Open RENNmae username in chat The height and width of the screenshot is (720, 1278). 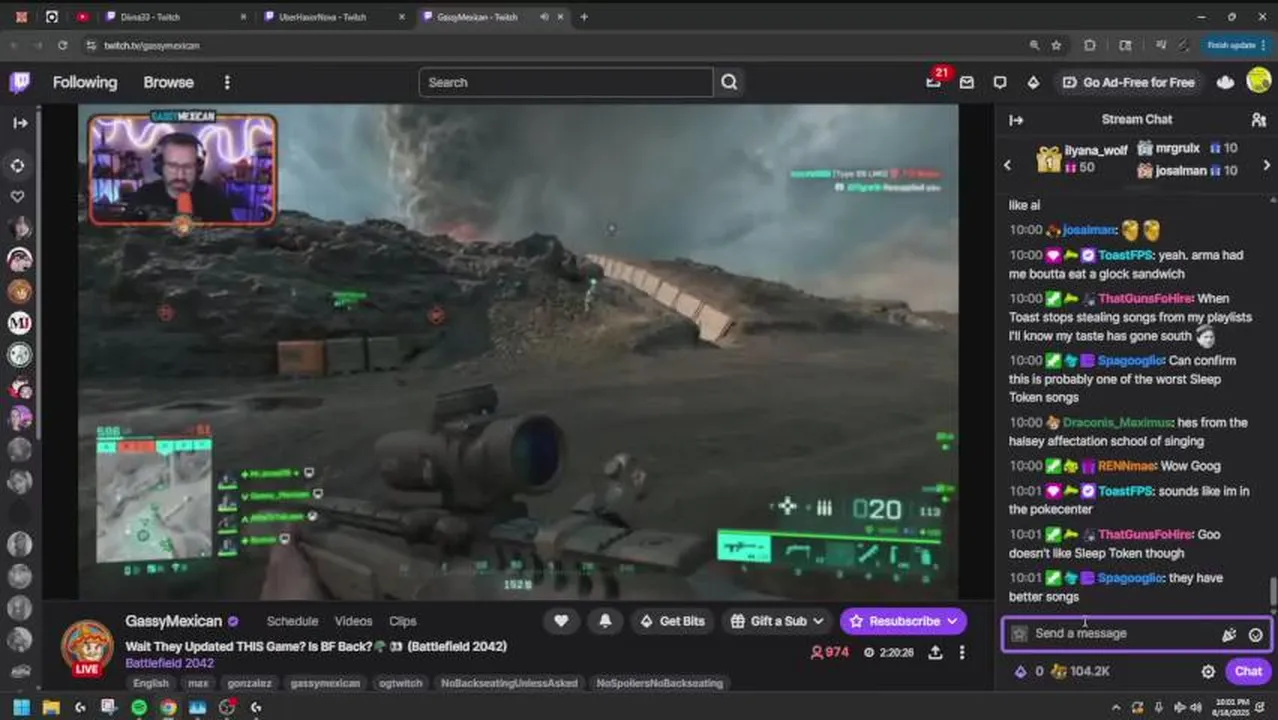point(1126,466)
